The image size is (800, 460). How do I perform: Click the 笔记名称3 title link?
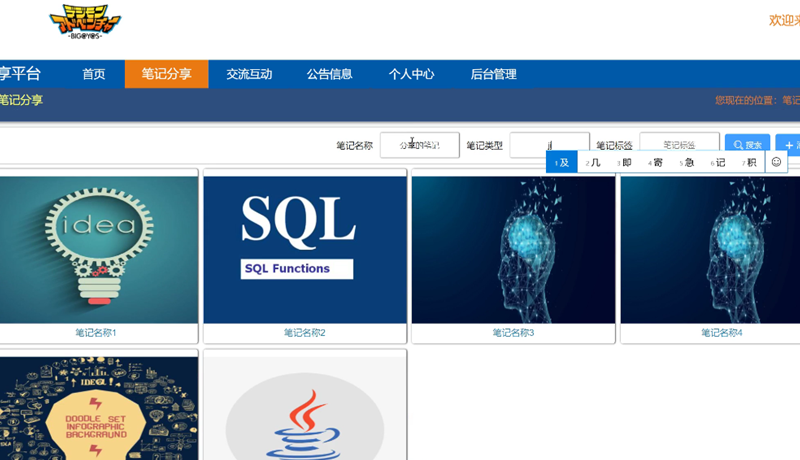[513, 333]
